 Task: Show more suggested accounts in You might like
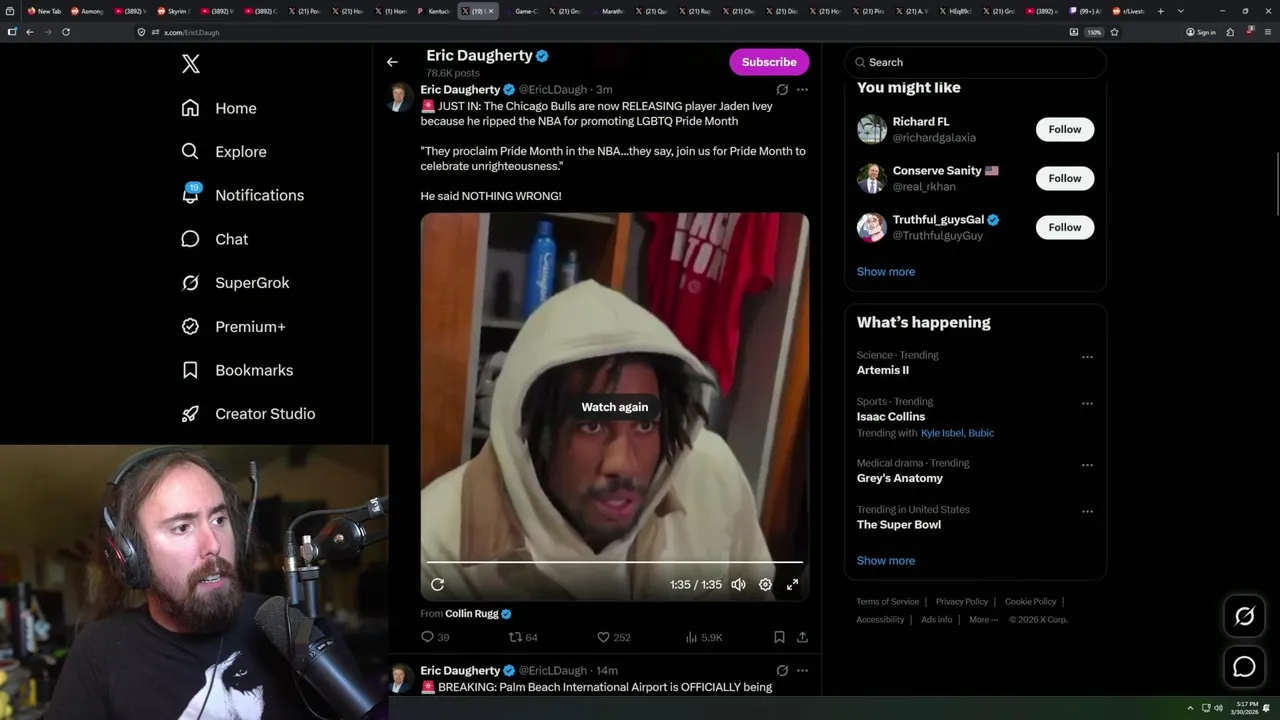click(886, 272)
